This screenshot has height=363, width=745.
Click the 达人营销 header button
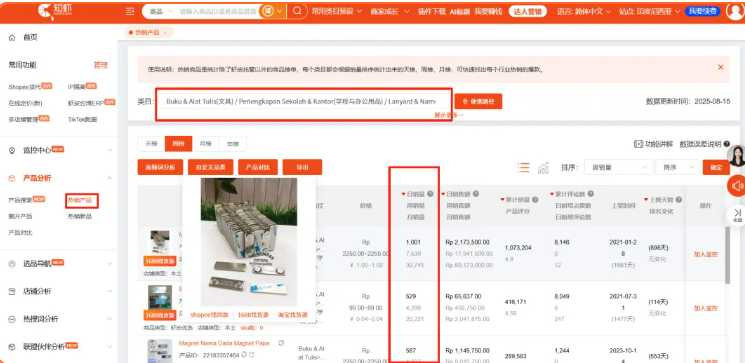point(527,11)
